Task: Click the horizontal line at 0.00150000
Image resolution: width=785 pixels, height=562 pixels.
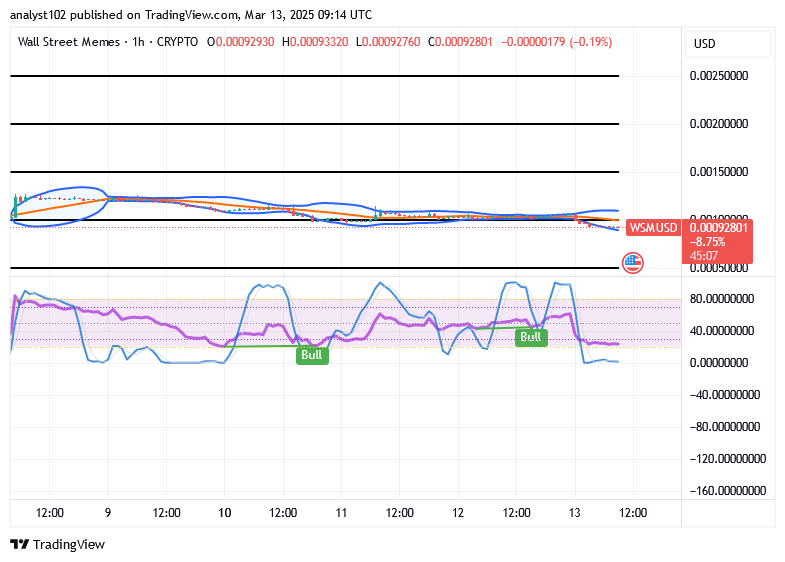Action: [314, 172]
